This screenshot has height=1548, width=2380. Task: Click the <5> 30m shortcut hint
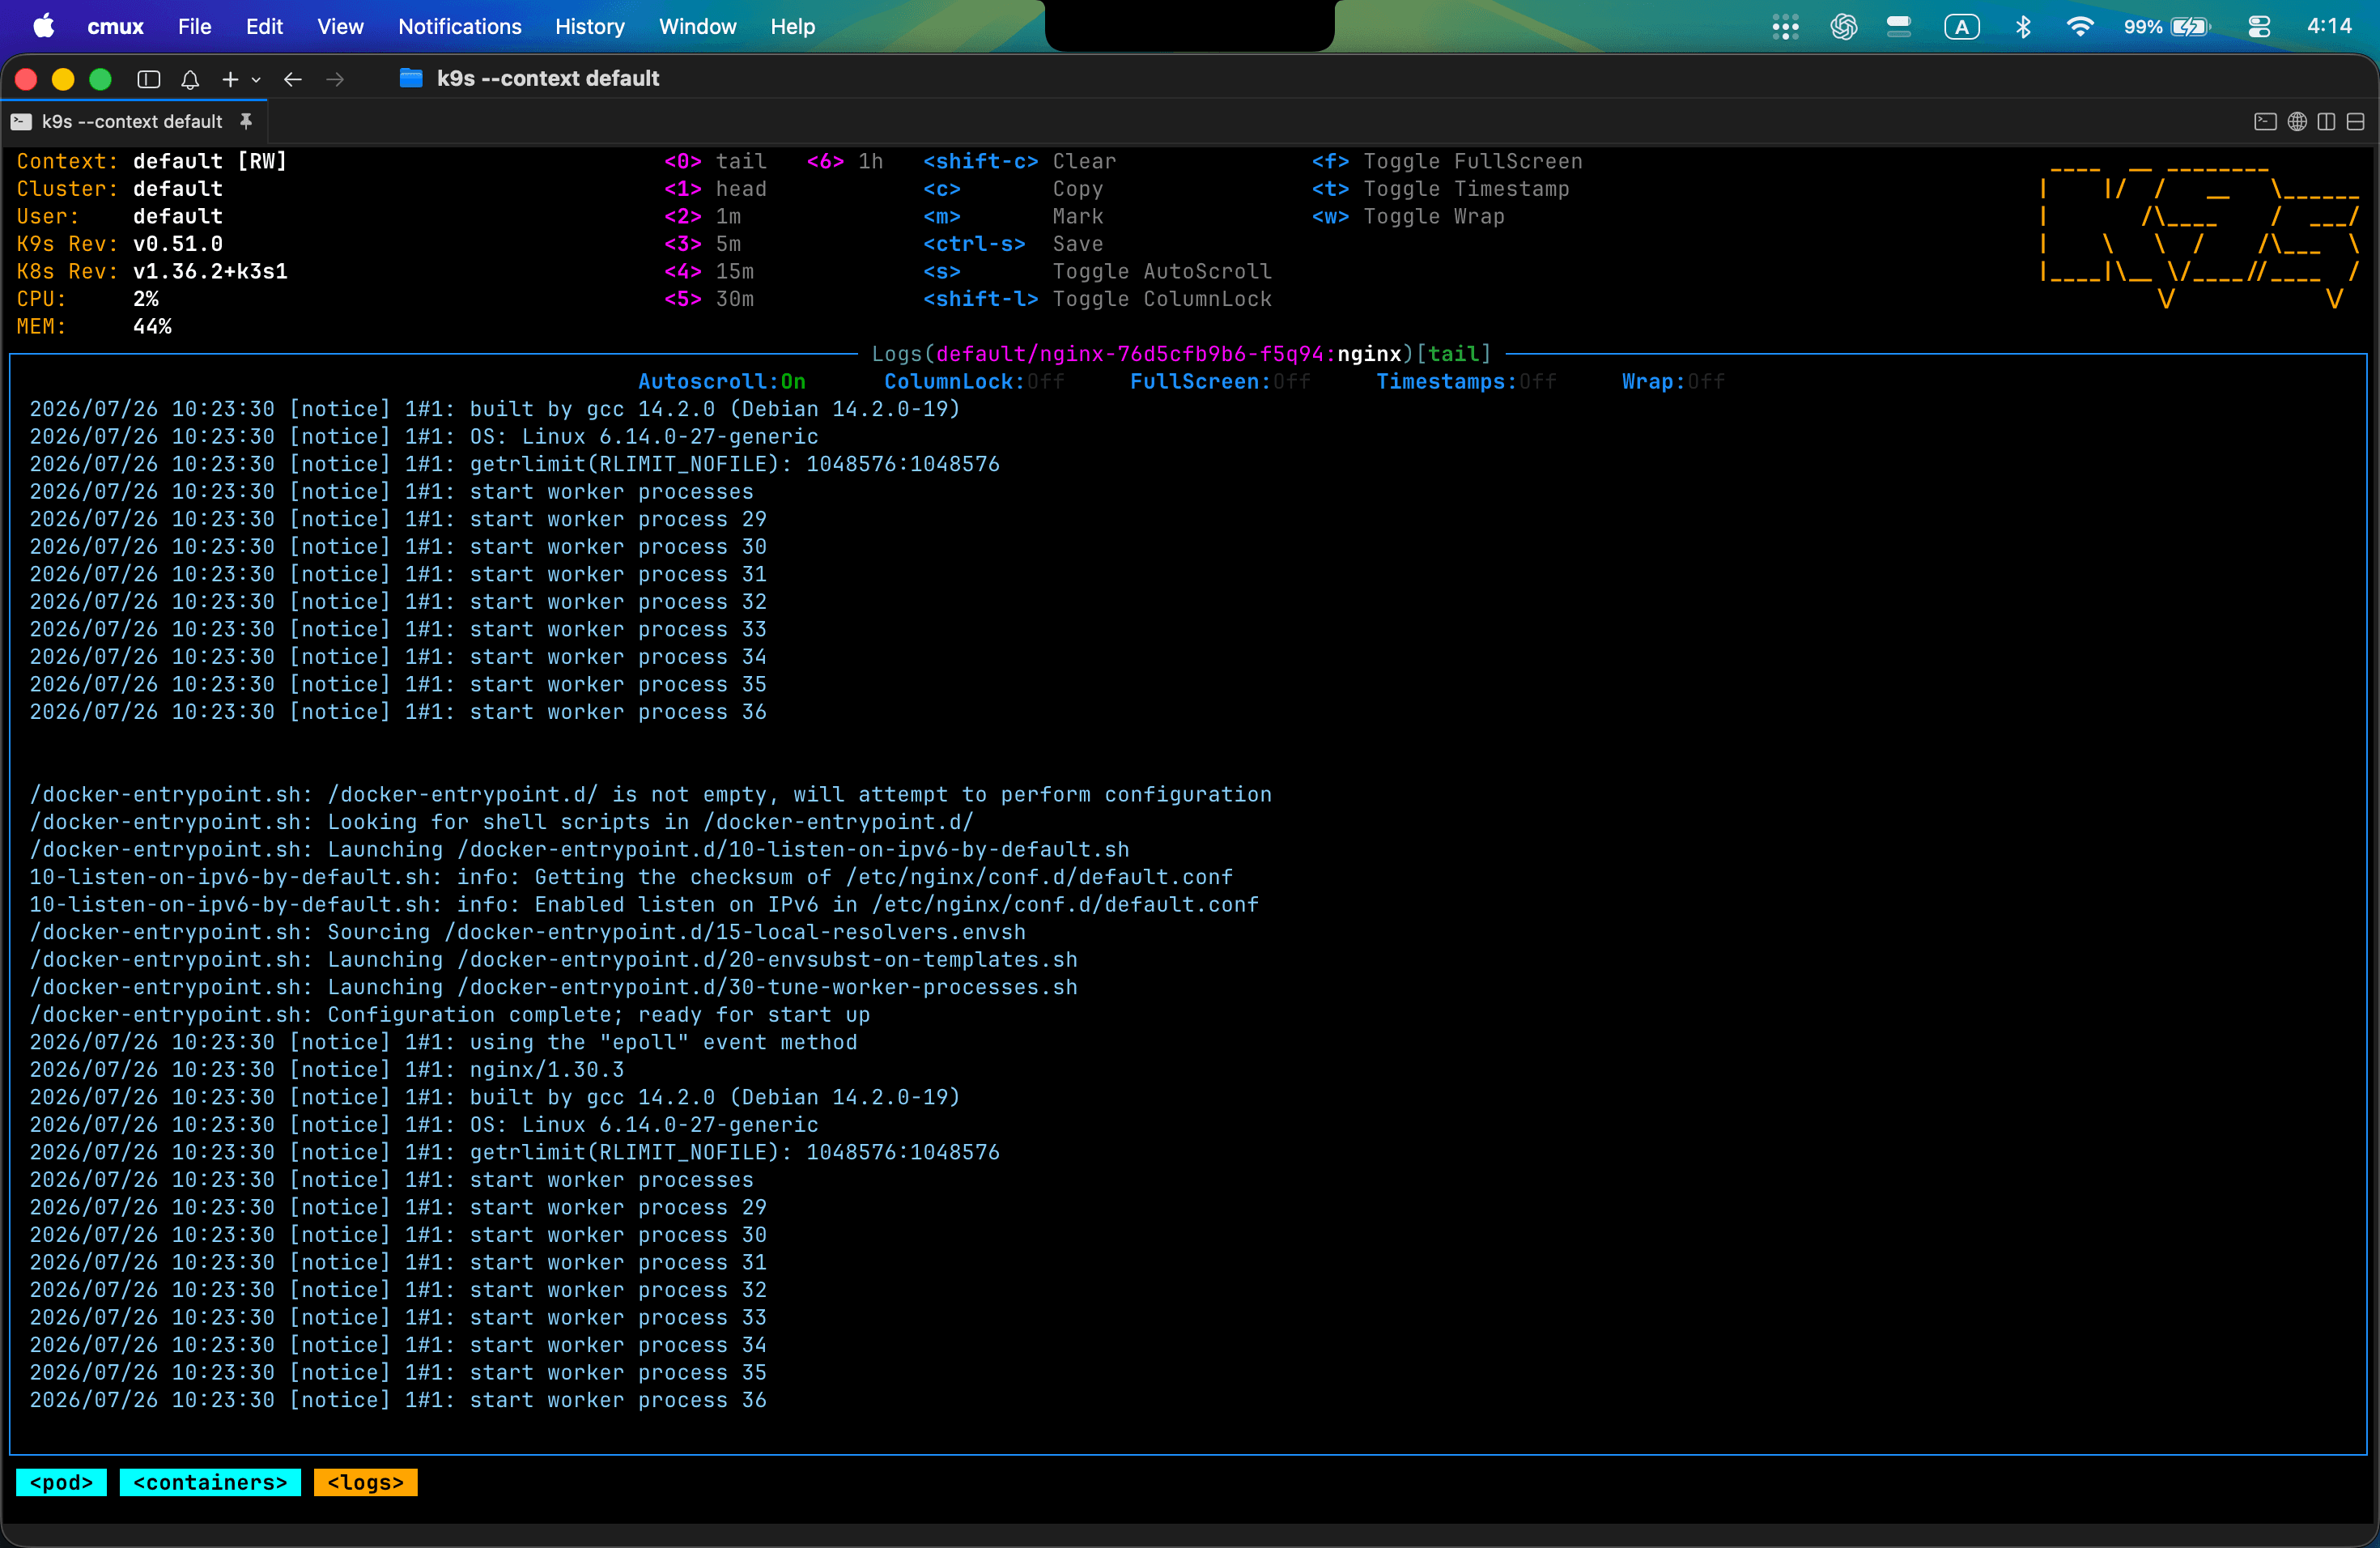pos(709,298)
